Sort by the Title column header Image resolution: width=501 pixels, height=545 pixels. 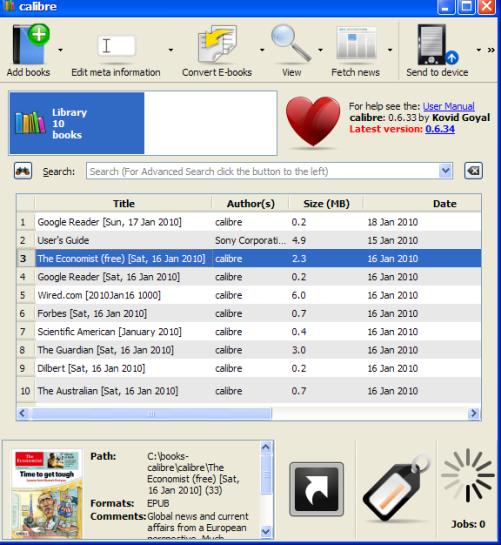(x=123, y=203)
